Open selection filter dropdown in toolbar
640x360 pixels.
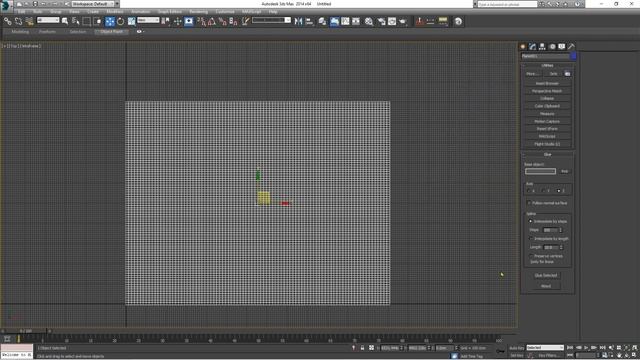[48, 20]
